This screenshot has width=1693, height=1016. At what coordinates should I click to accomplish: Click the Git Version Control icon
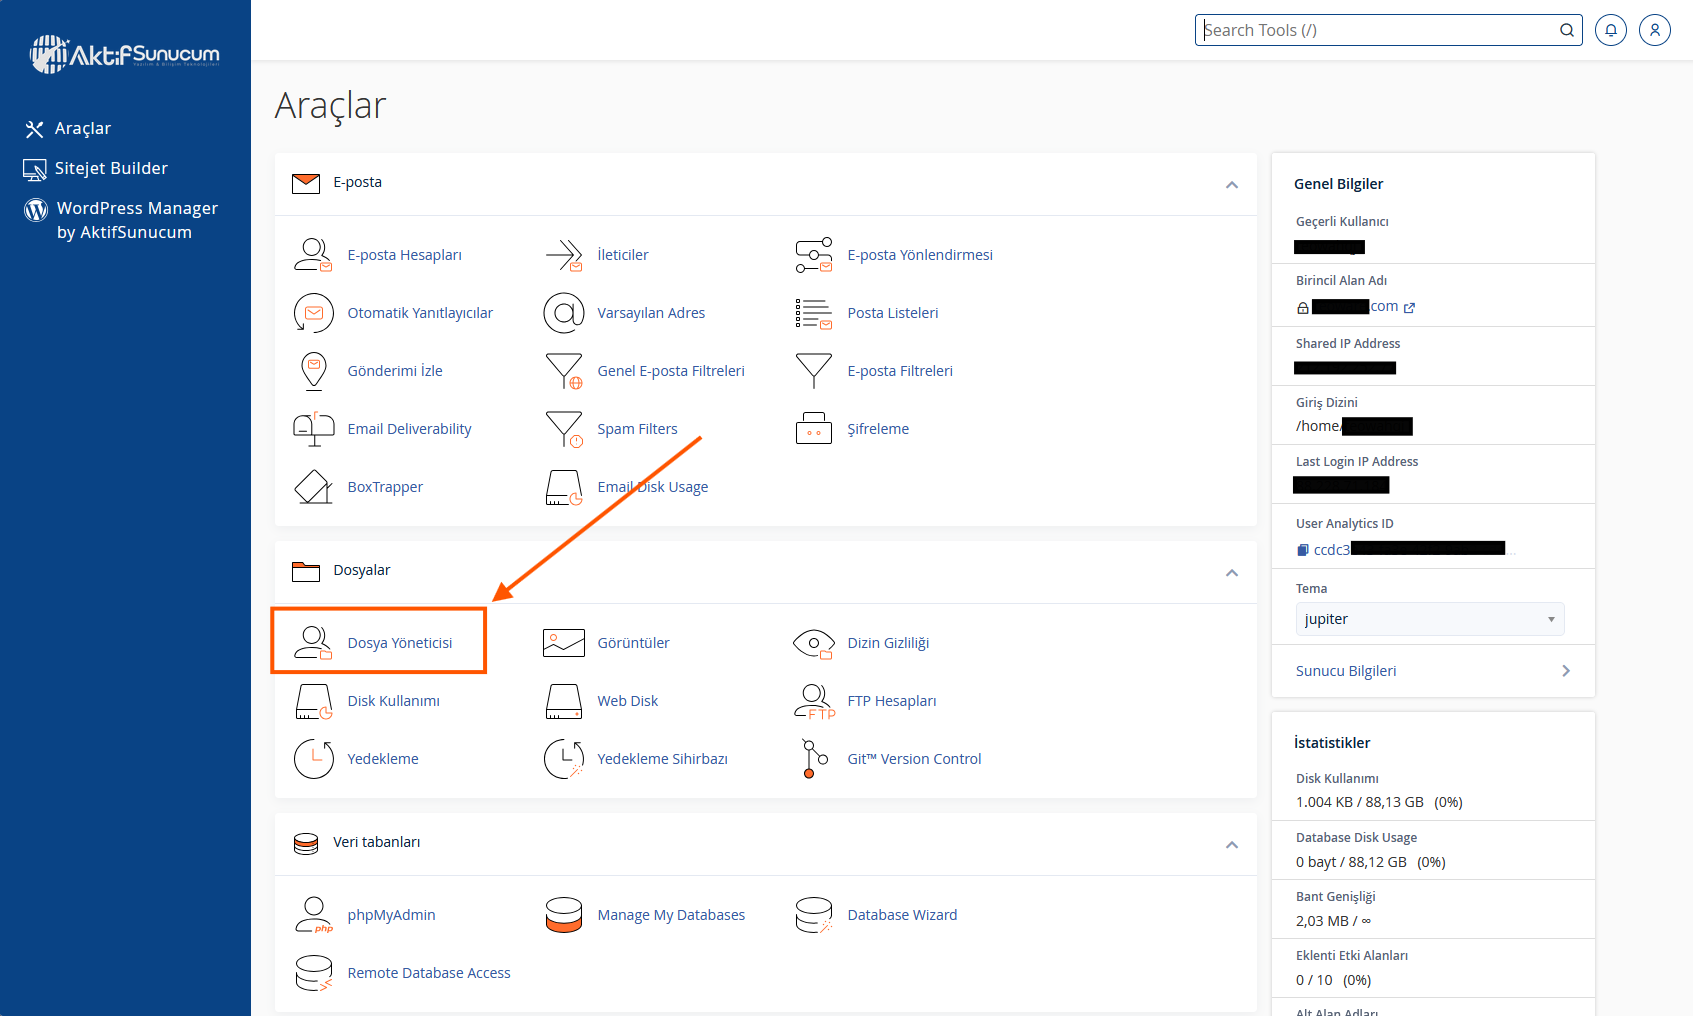click(813, 759)
